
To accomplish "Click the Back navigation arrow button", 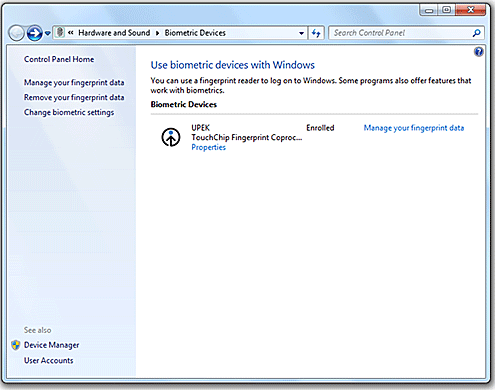I will pyautogui.click(x=16, y=33).
